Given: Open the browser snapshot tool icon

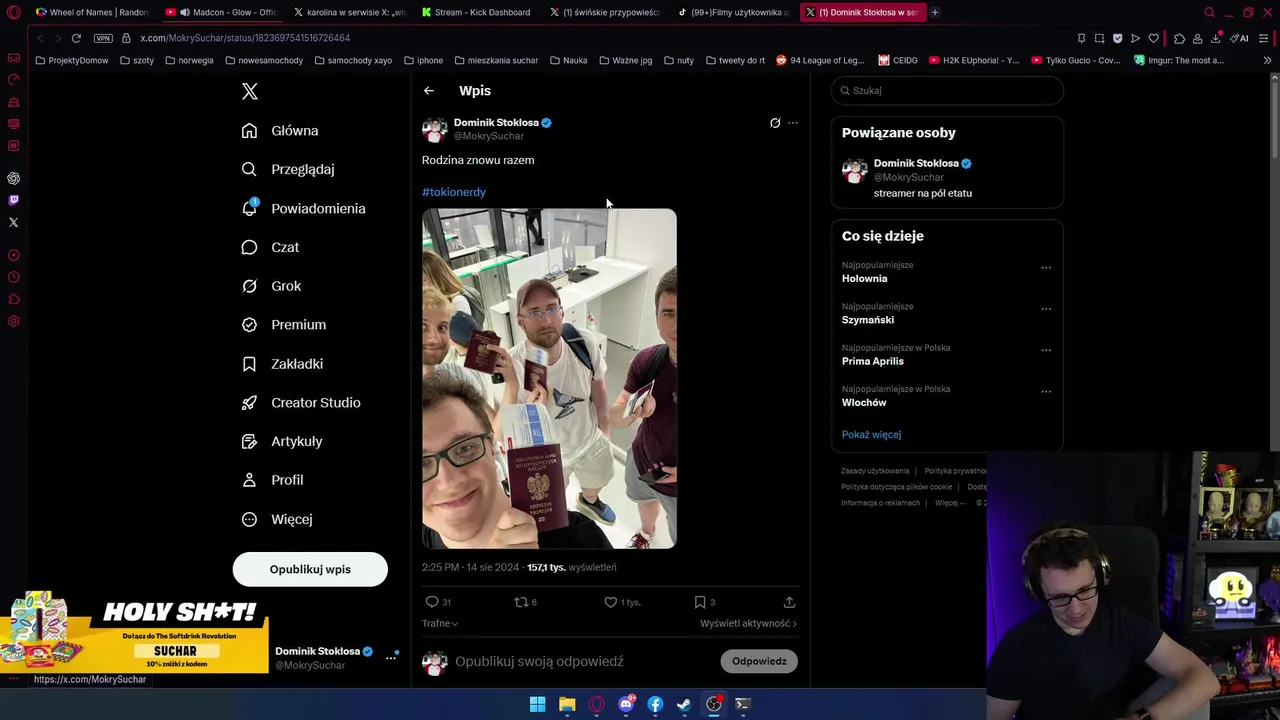Looking at the screenshot, I should click(1099, 38).
